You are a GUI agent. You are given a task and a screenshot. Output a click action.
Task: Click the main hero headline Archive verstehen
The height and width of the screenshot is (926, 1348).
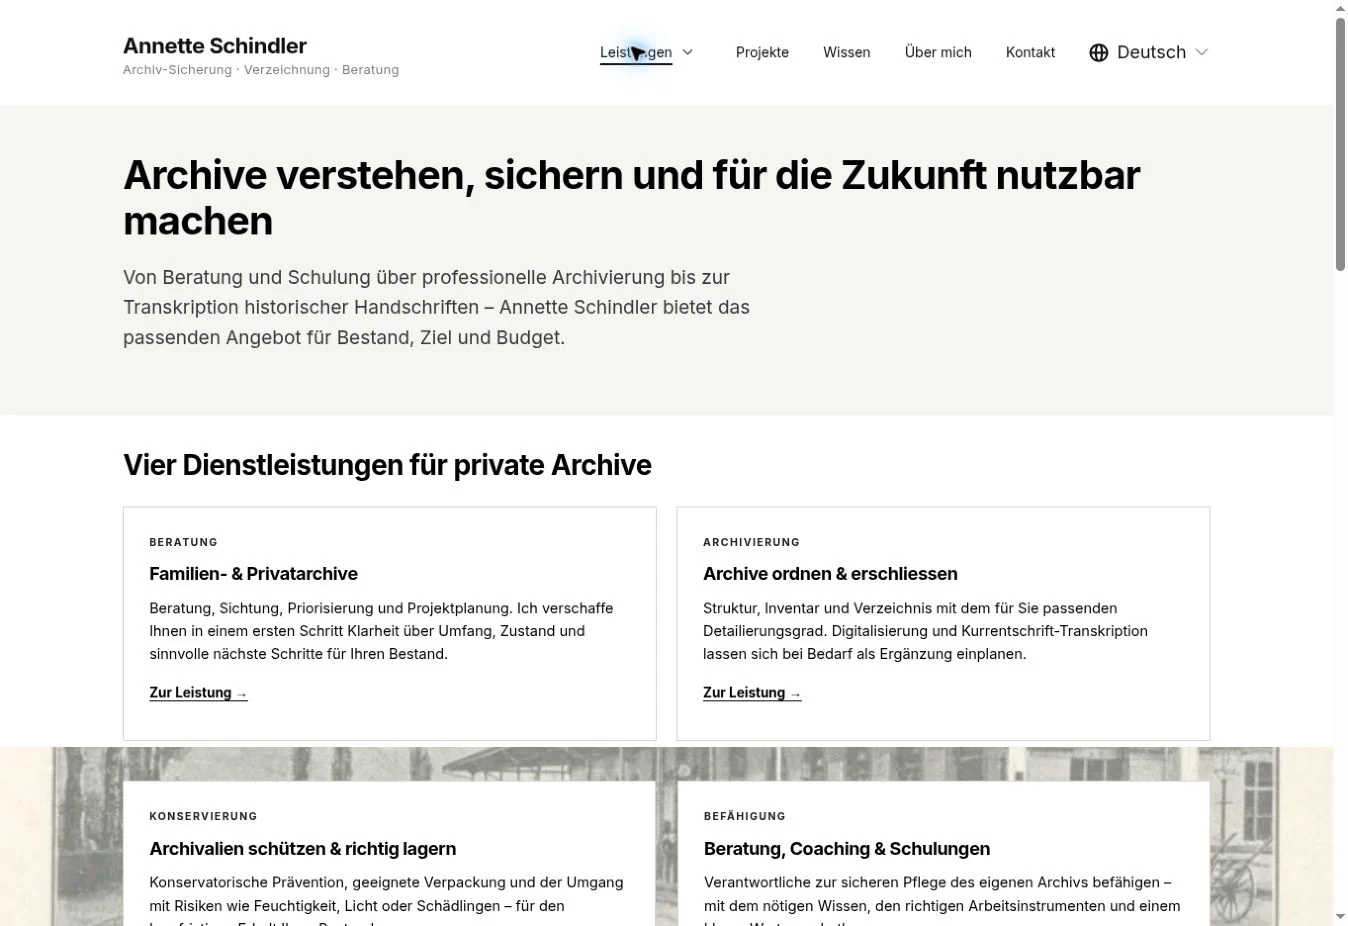coord(631,198)
